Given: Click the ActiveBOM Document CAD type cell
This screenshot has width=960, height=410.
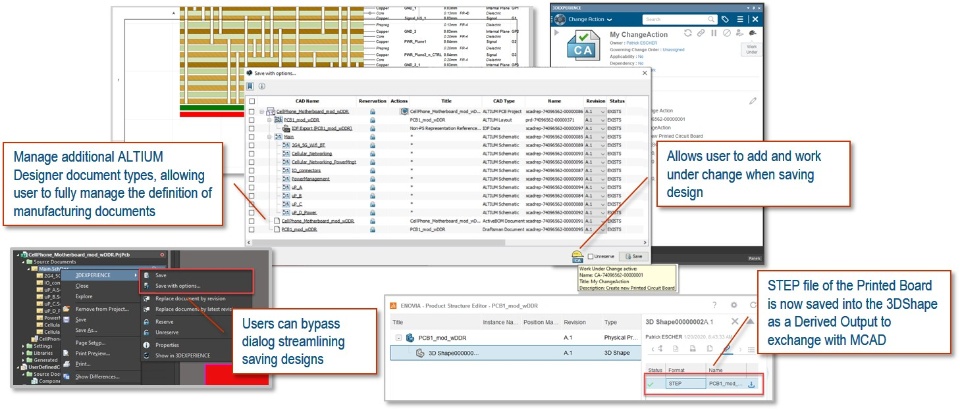Looking at the screenshot, I should [x=503, y=220].
